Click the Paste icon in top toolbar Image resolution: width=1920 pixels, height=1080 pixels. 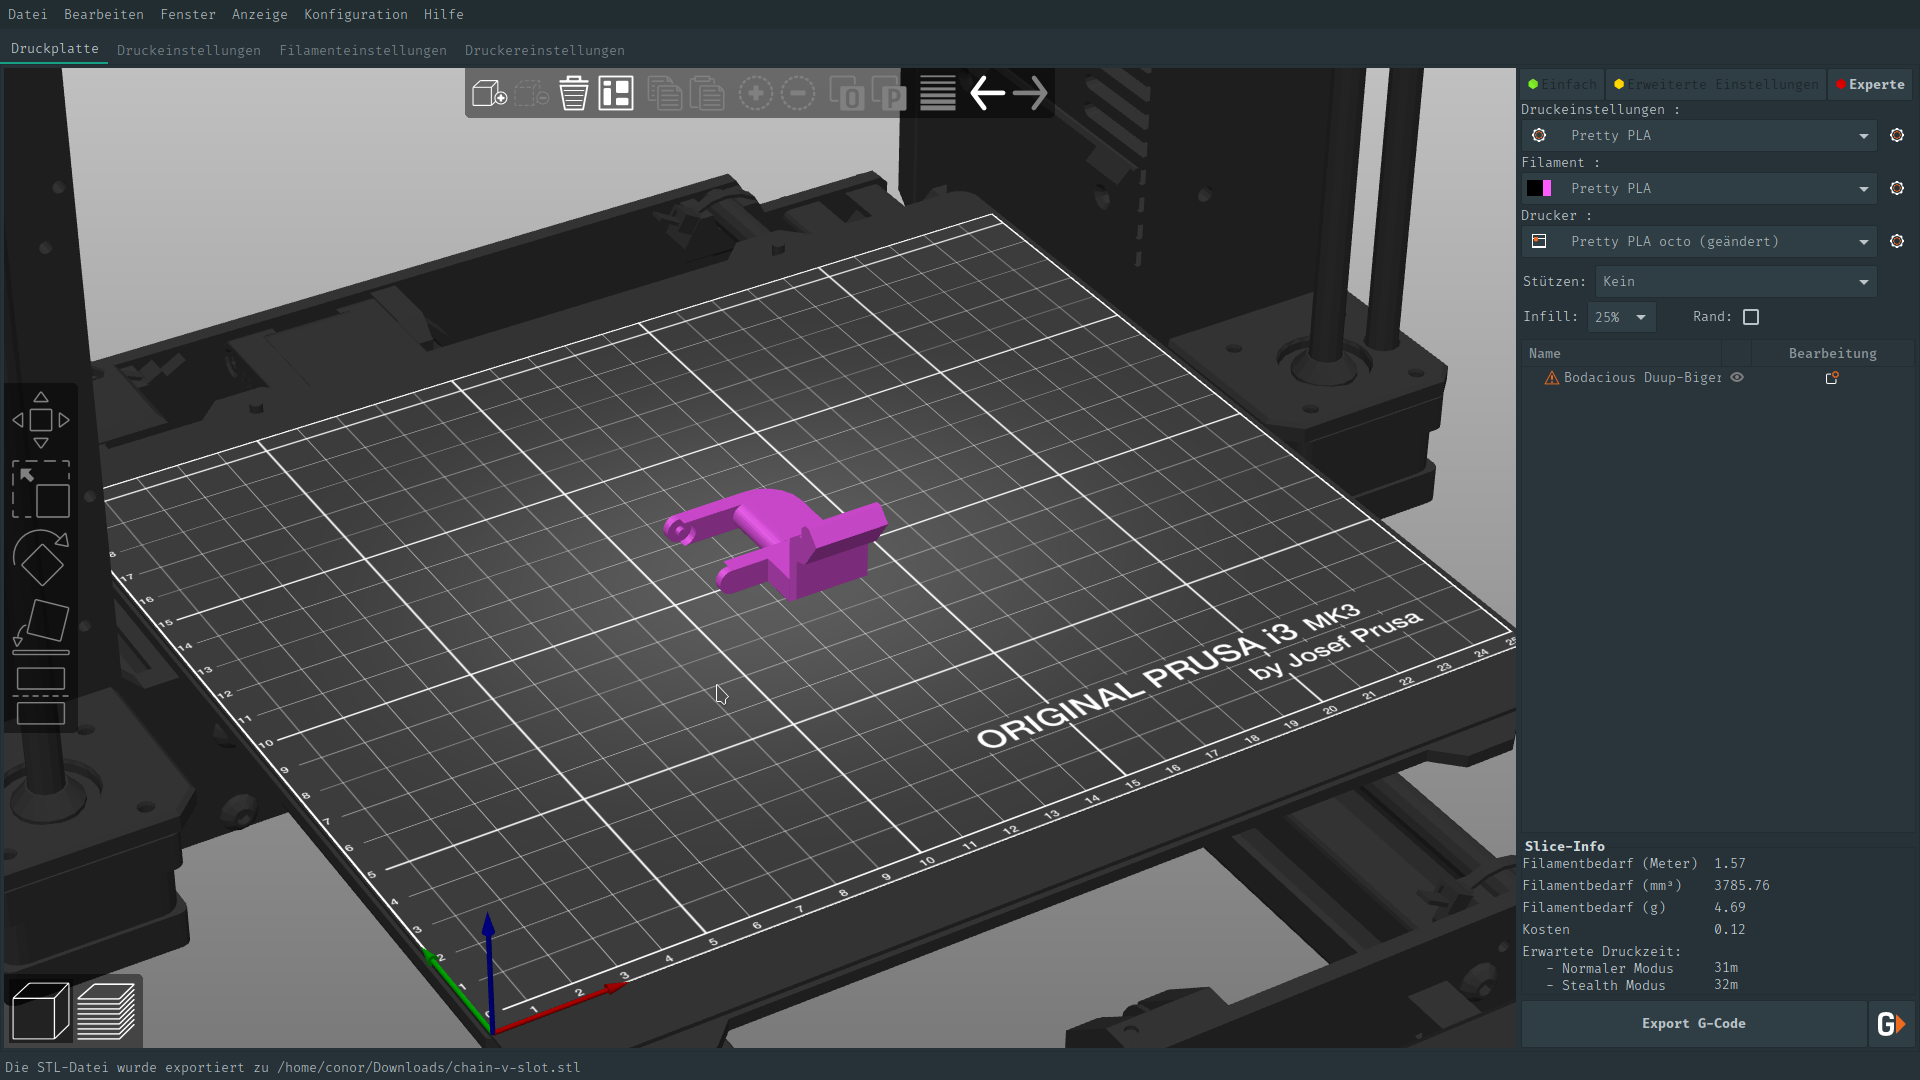pyautogui.click(x=707, y=94)
